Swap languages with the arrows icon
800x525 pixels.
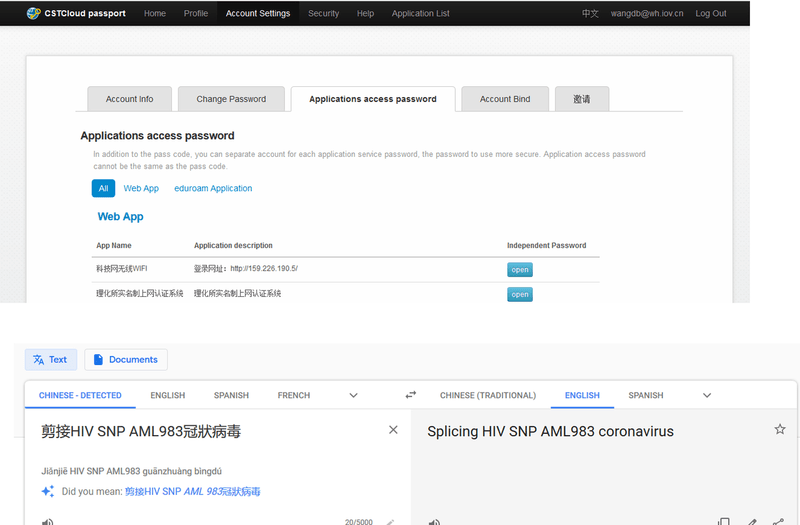(411, 395)
